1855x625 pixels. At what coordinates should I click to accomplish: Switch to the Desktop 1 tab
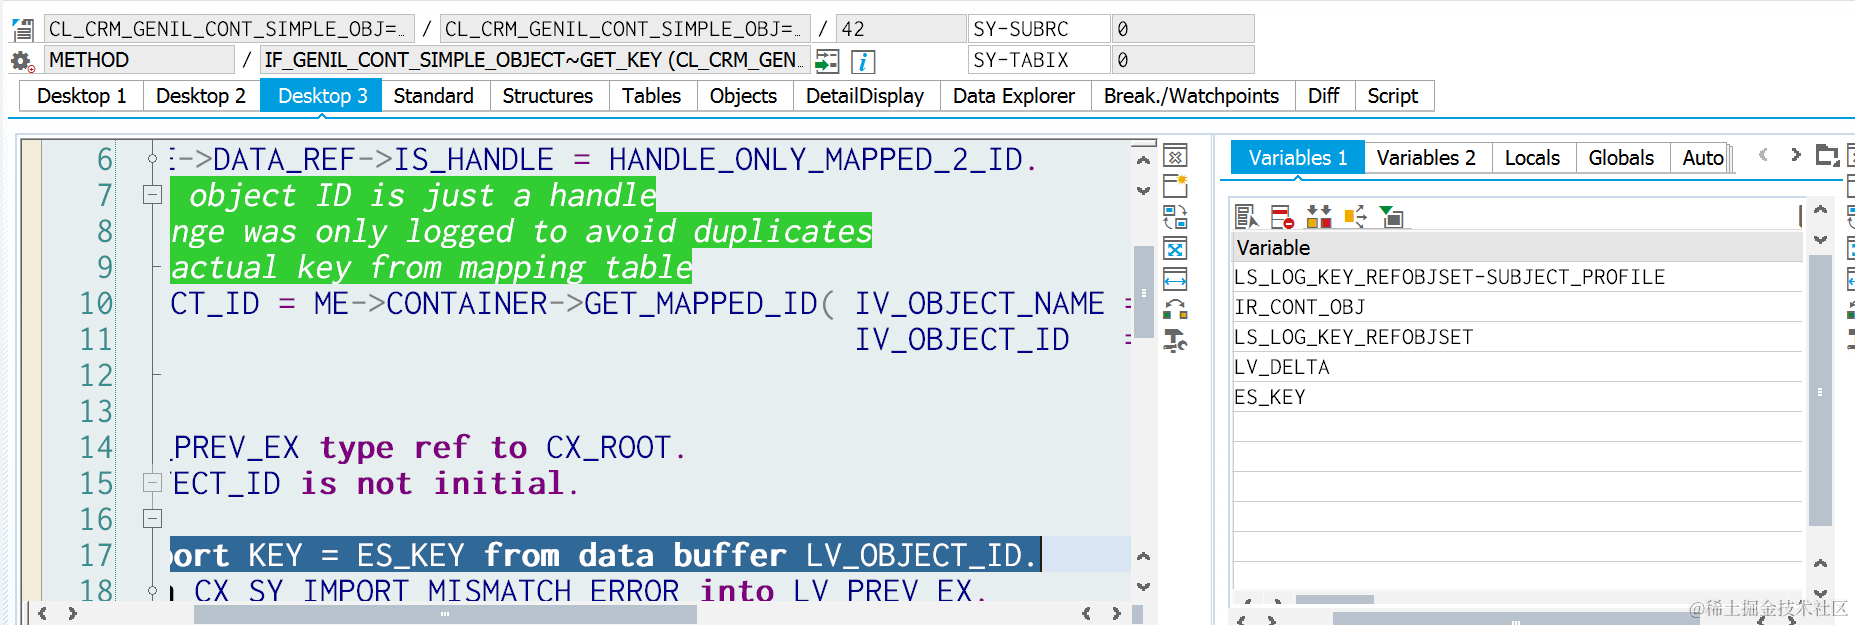81,96
